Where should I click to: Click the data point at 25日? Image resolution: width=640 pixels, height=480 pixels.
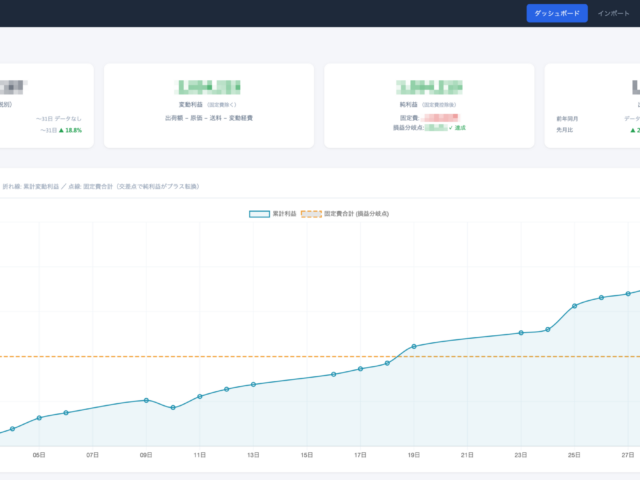(x=575, y=305)
